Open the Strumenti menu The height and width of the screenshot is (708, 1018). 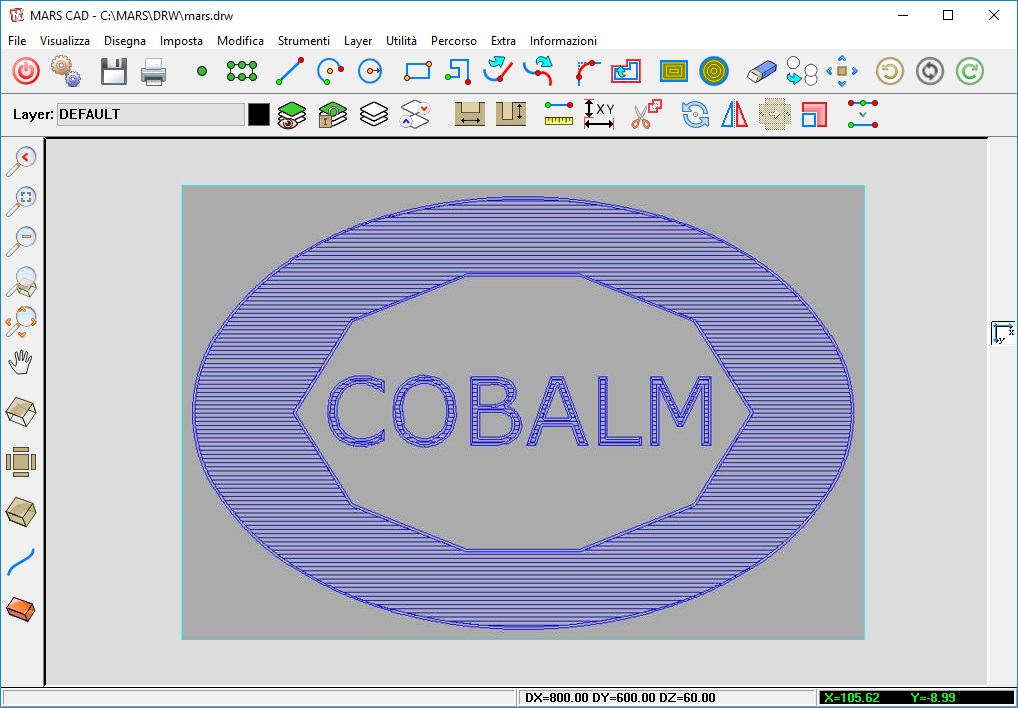pos(304,40)
